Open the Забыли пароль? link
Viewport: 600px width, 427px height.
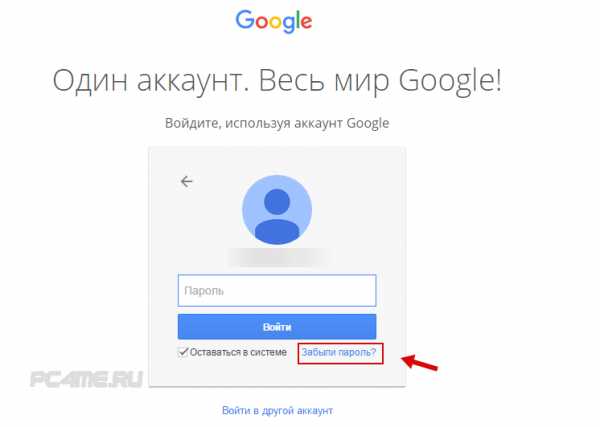[339, 352]
